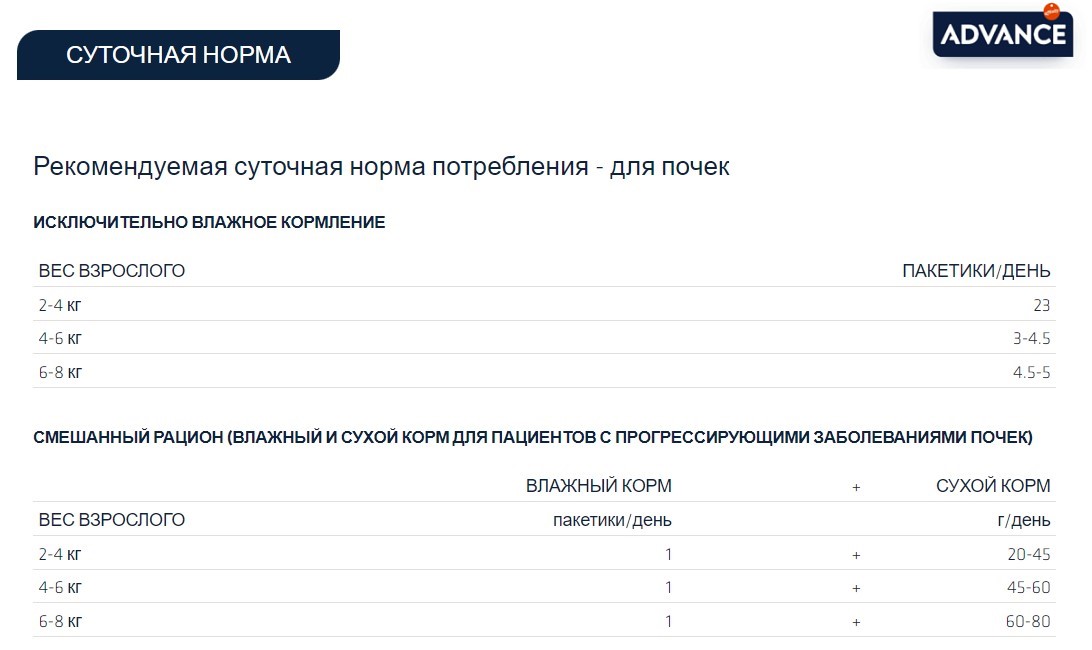
Task: Select the 6-8 кг row in mixed table
Action: point(544,620)
